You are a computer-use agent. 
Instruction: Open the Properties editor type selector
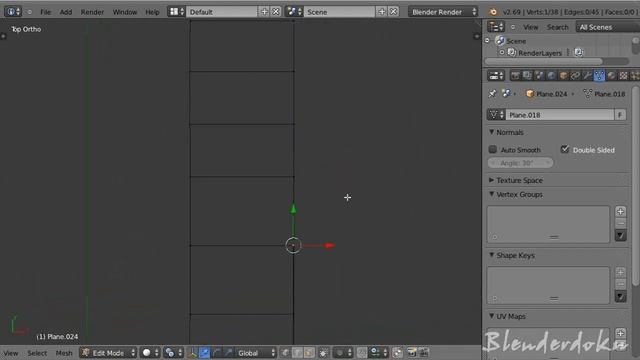click(496, 76)
